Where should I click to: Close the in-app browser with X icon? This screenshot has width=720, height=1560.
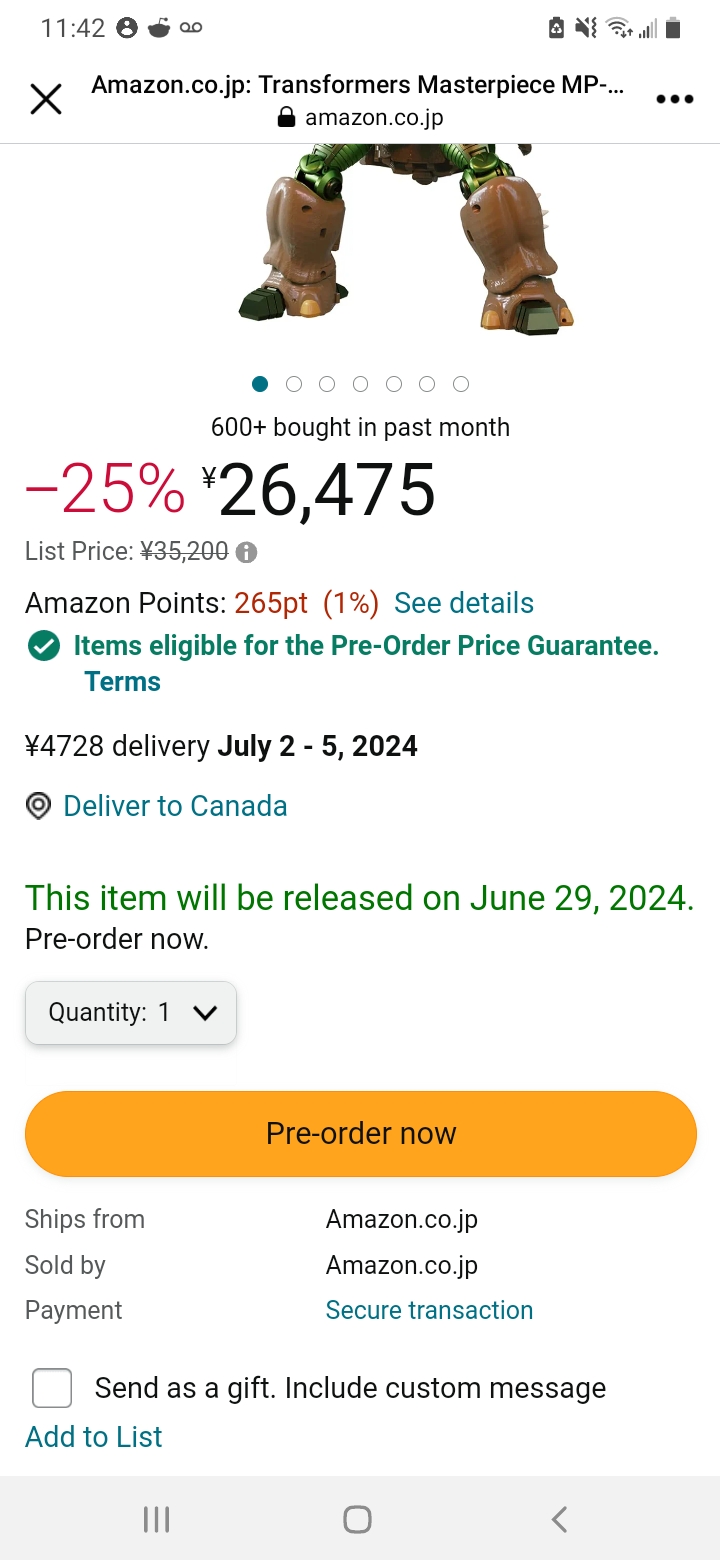pos(46,99)
